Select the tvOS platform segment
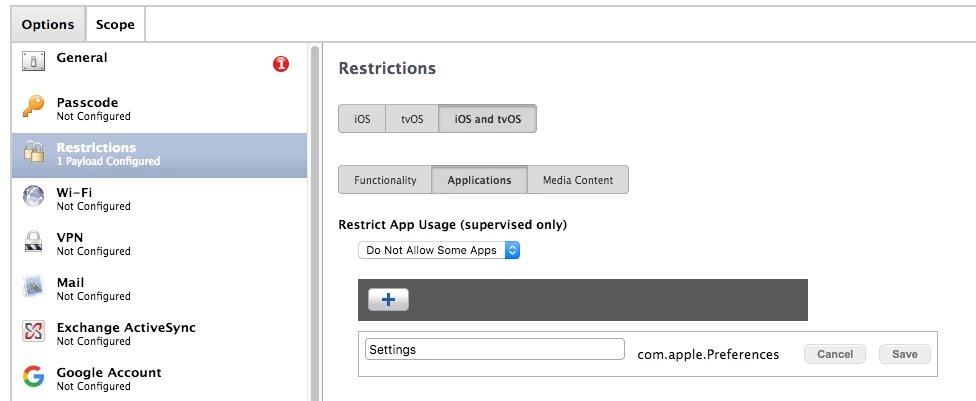976x401 pixels. tap(412, 119)
